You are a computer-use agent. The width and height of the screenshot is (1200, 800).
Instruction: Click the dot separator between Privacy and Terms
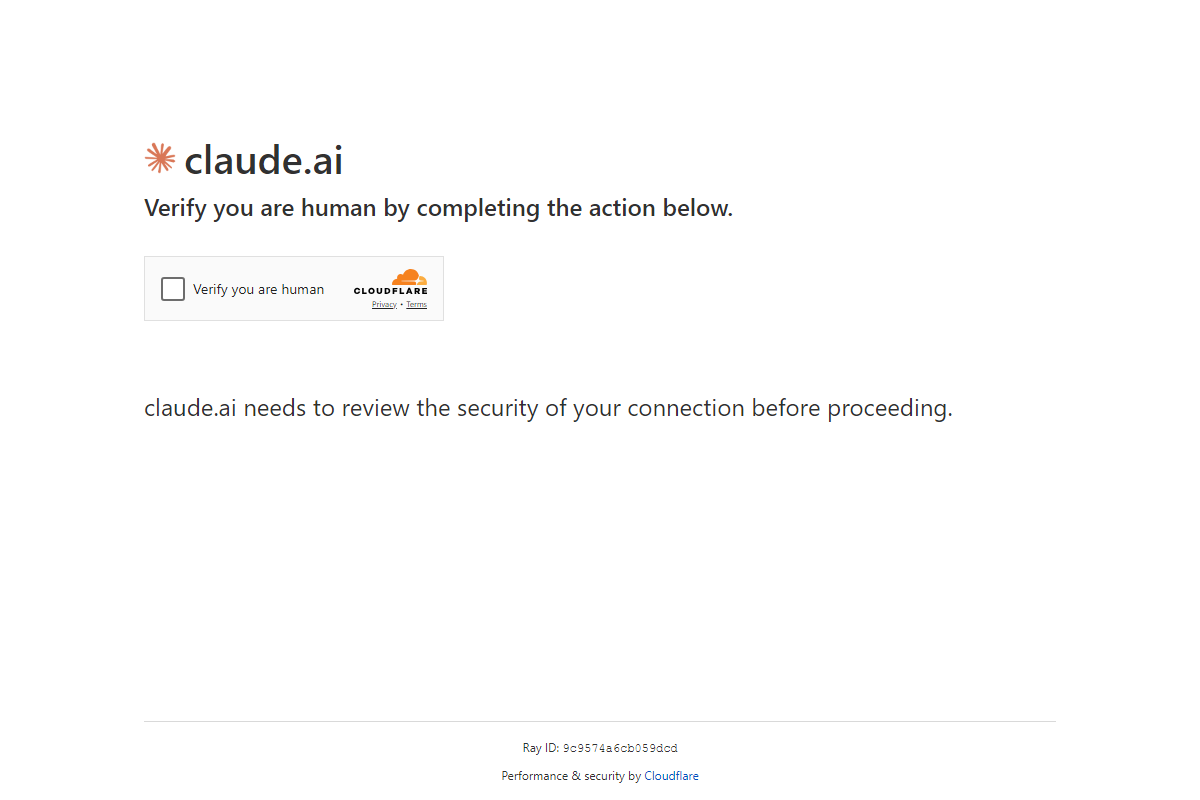click(401, 304)
